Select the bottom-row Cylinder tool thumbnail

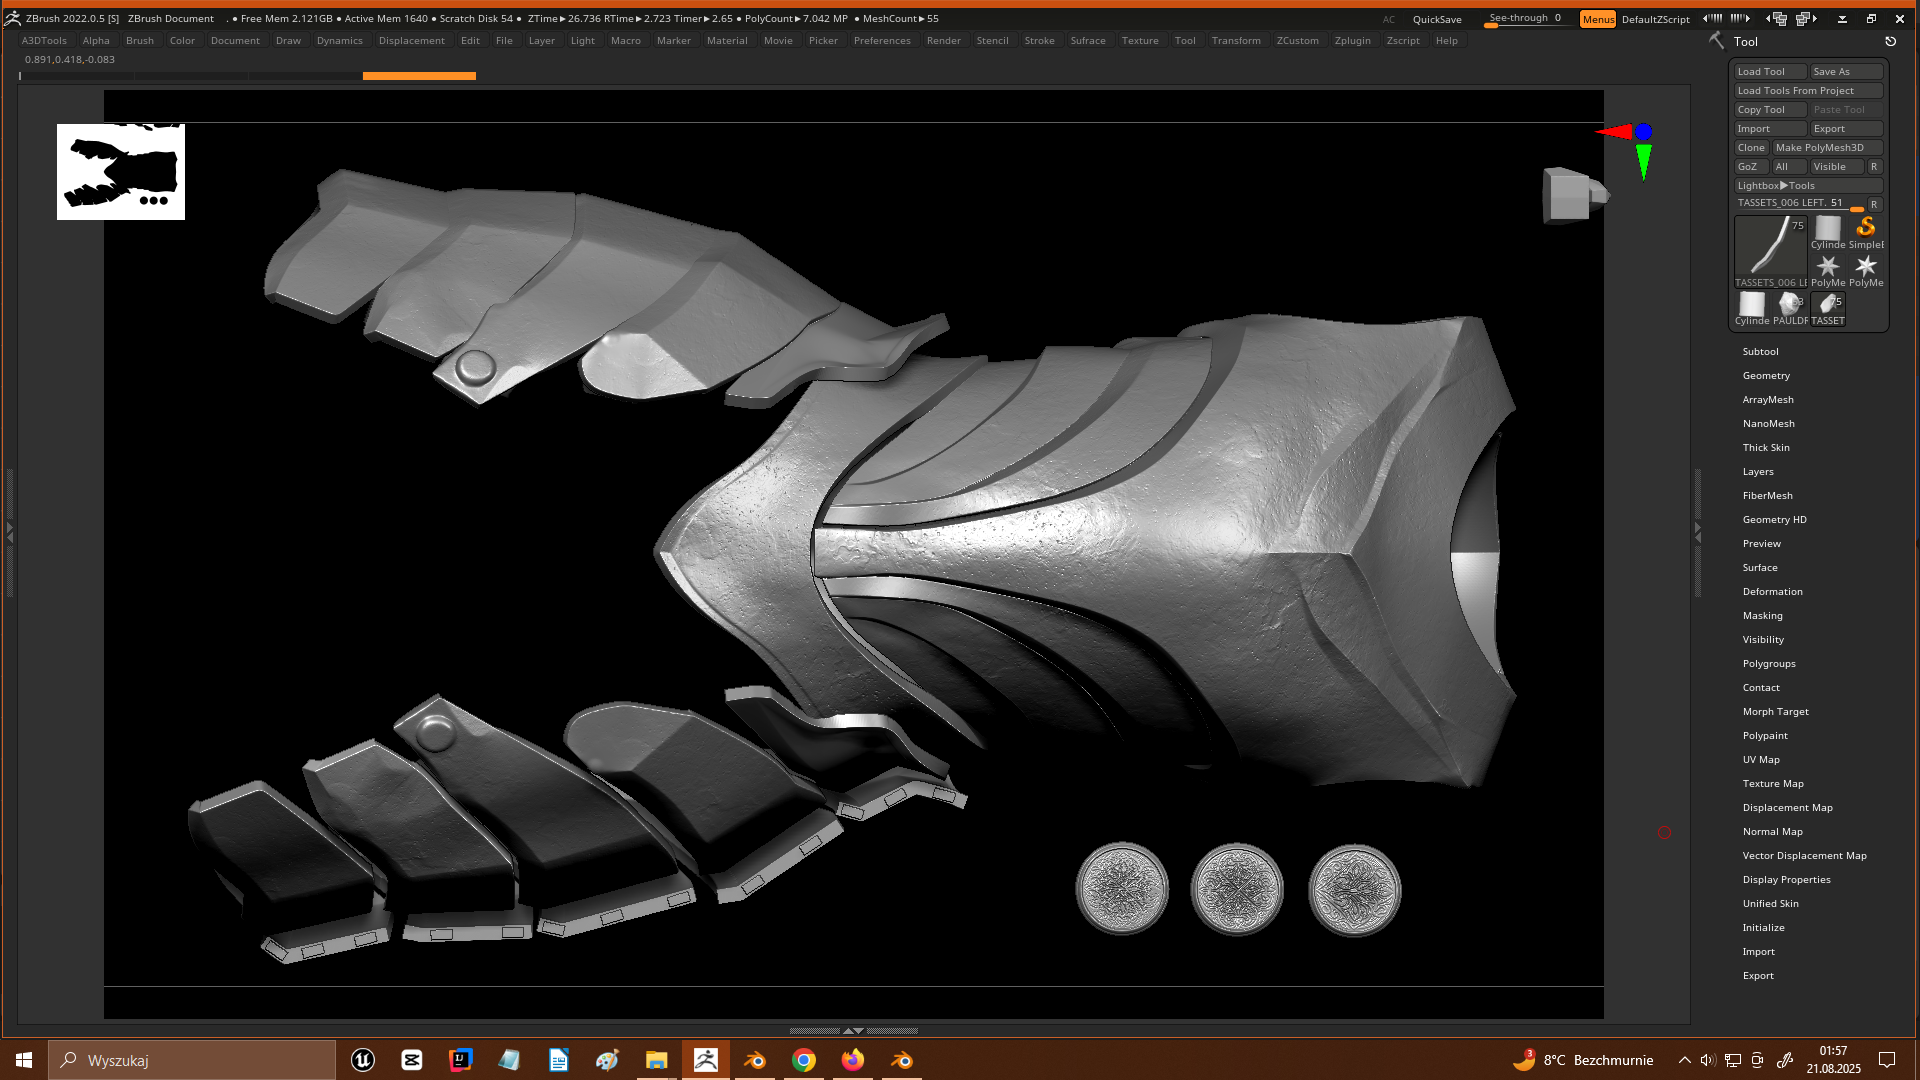1752,308
